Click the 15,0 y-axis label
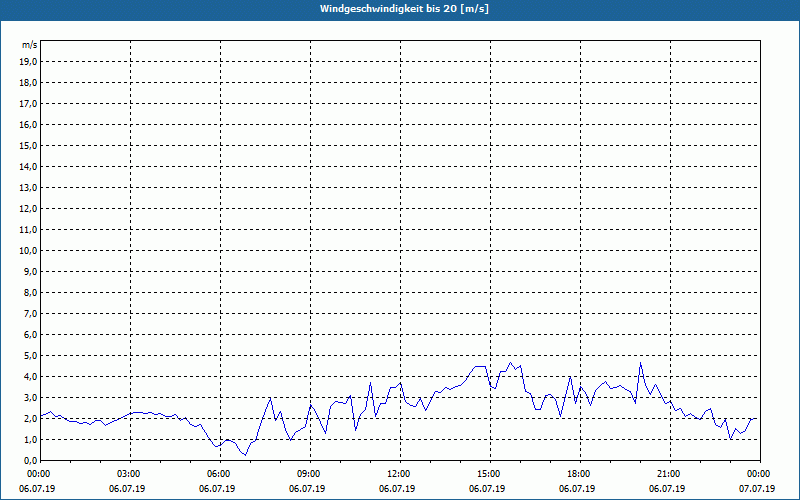The height and width of the screenshot is (500, 800). pyautogui.click(x=29, y=145)
